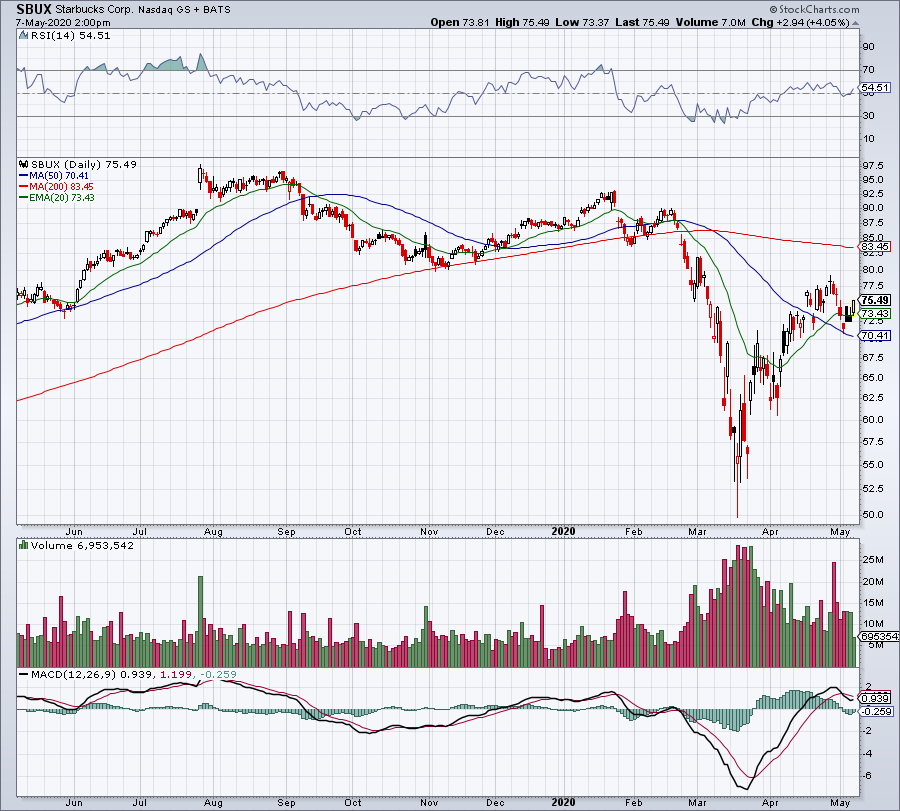Click the -6 label on MACD axis

pyautogui.click(x=868, y=775)
